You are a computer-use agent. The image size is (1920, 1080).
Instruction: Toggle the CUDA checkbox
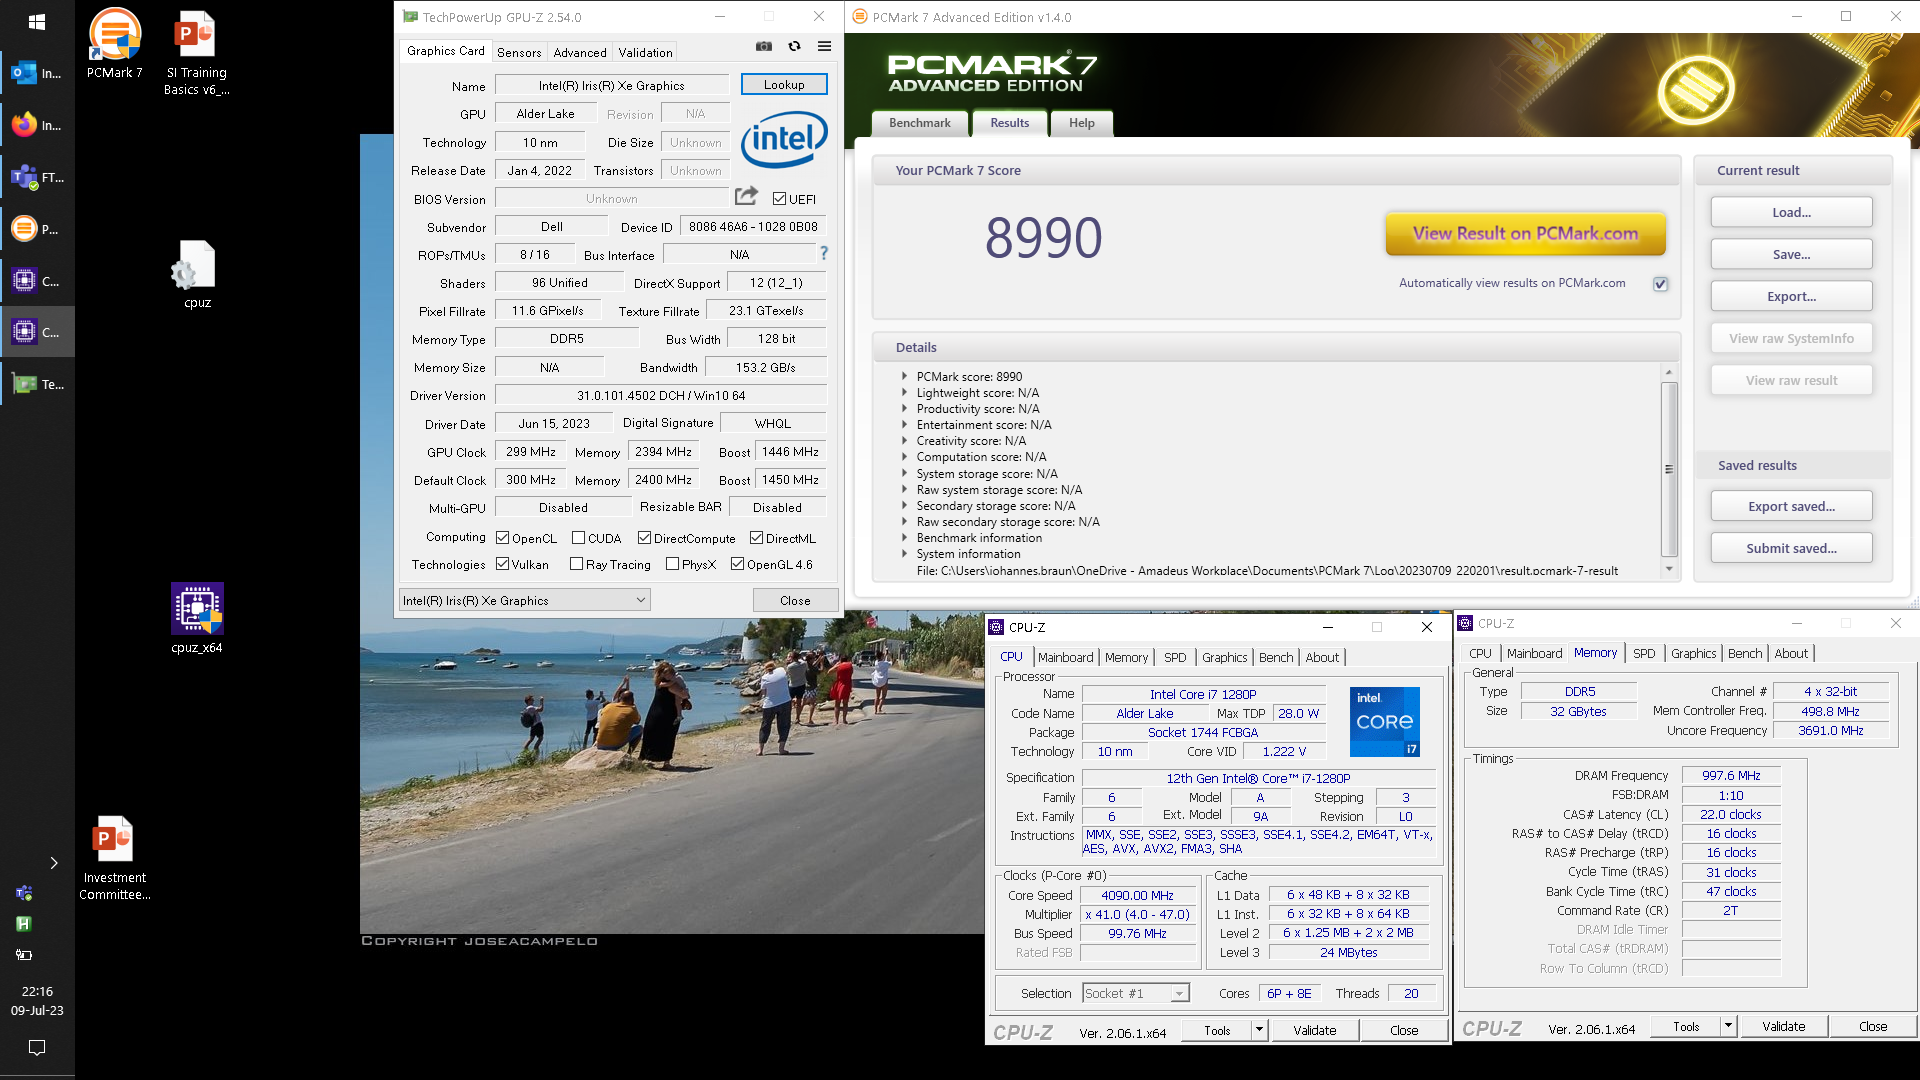point(578,538)
